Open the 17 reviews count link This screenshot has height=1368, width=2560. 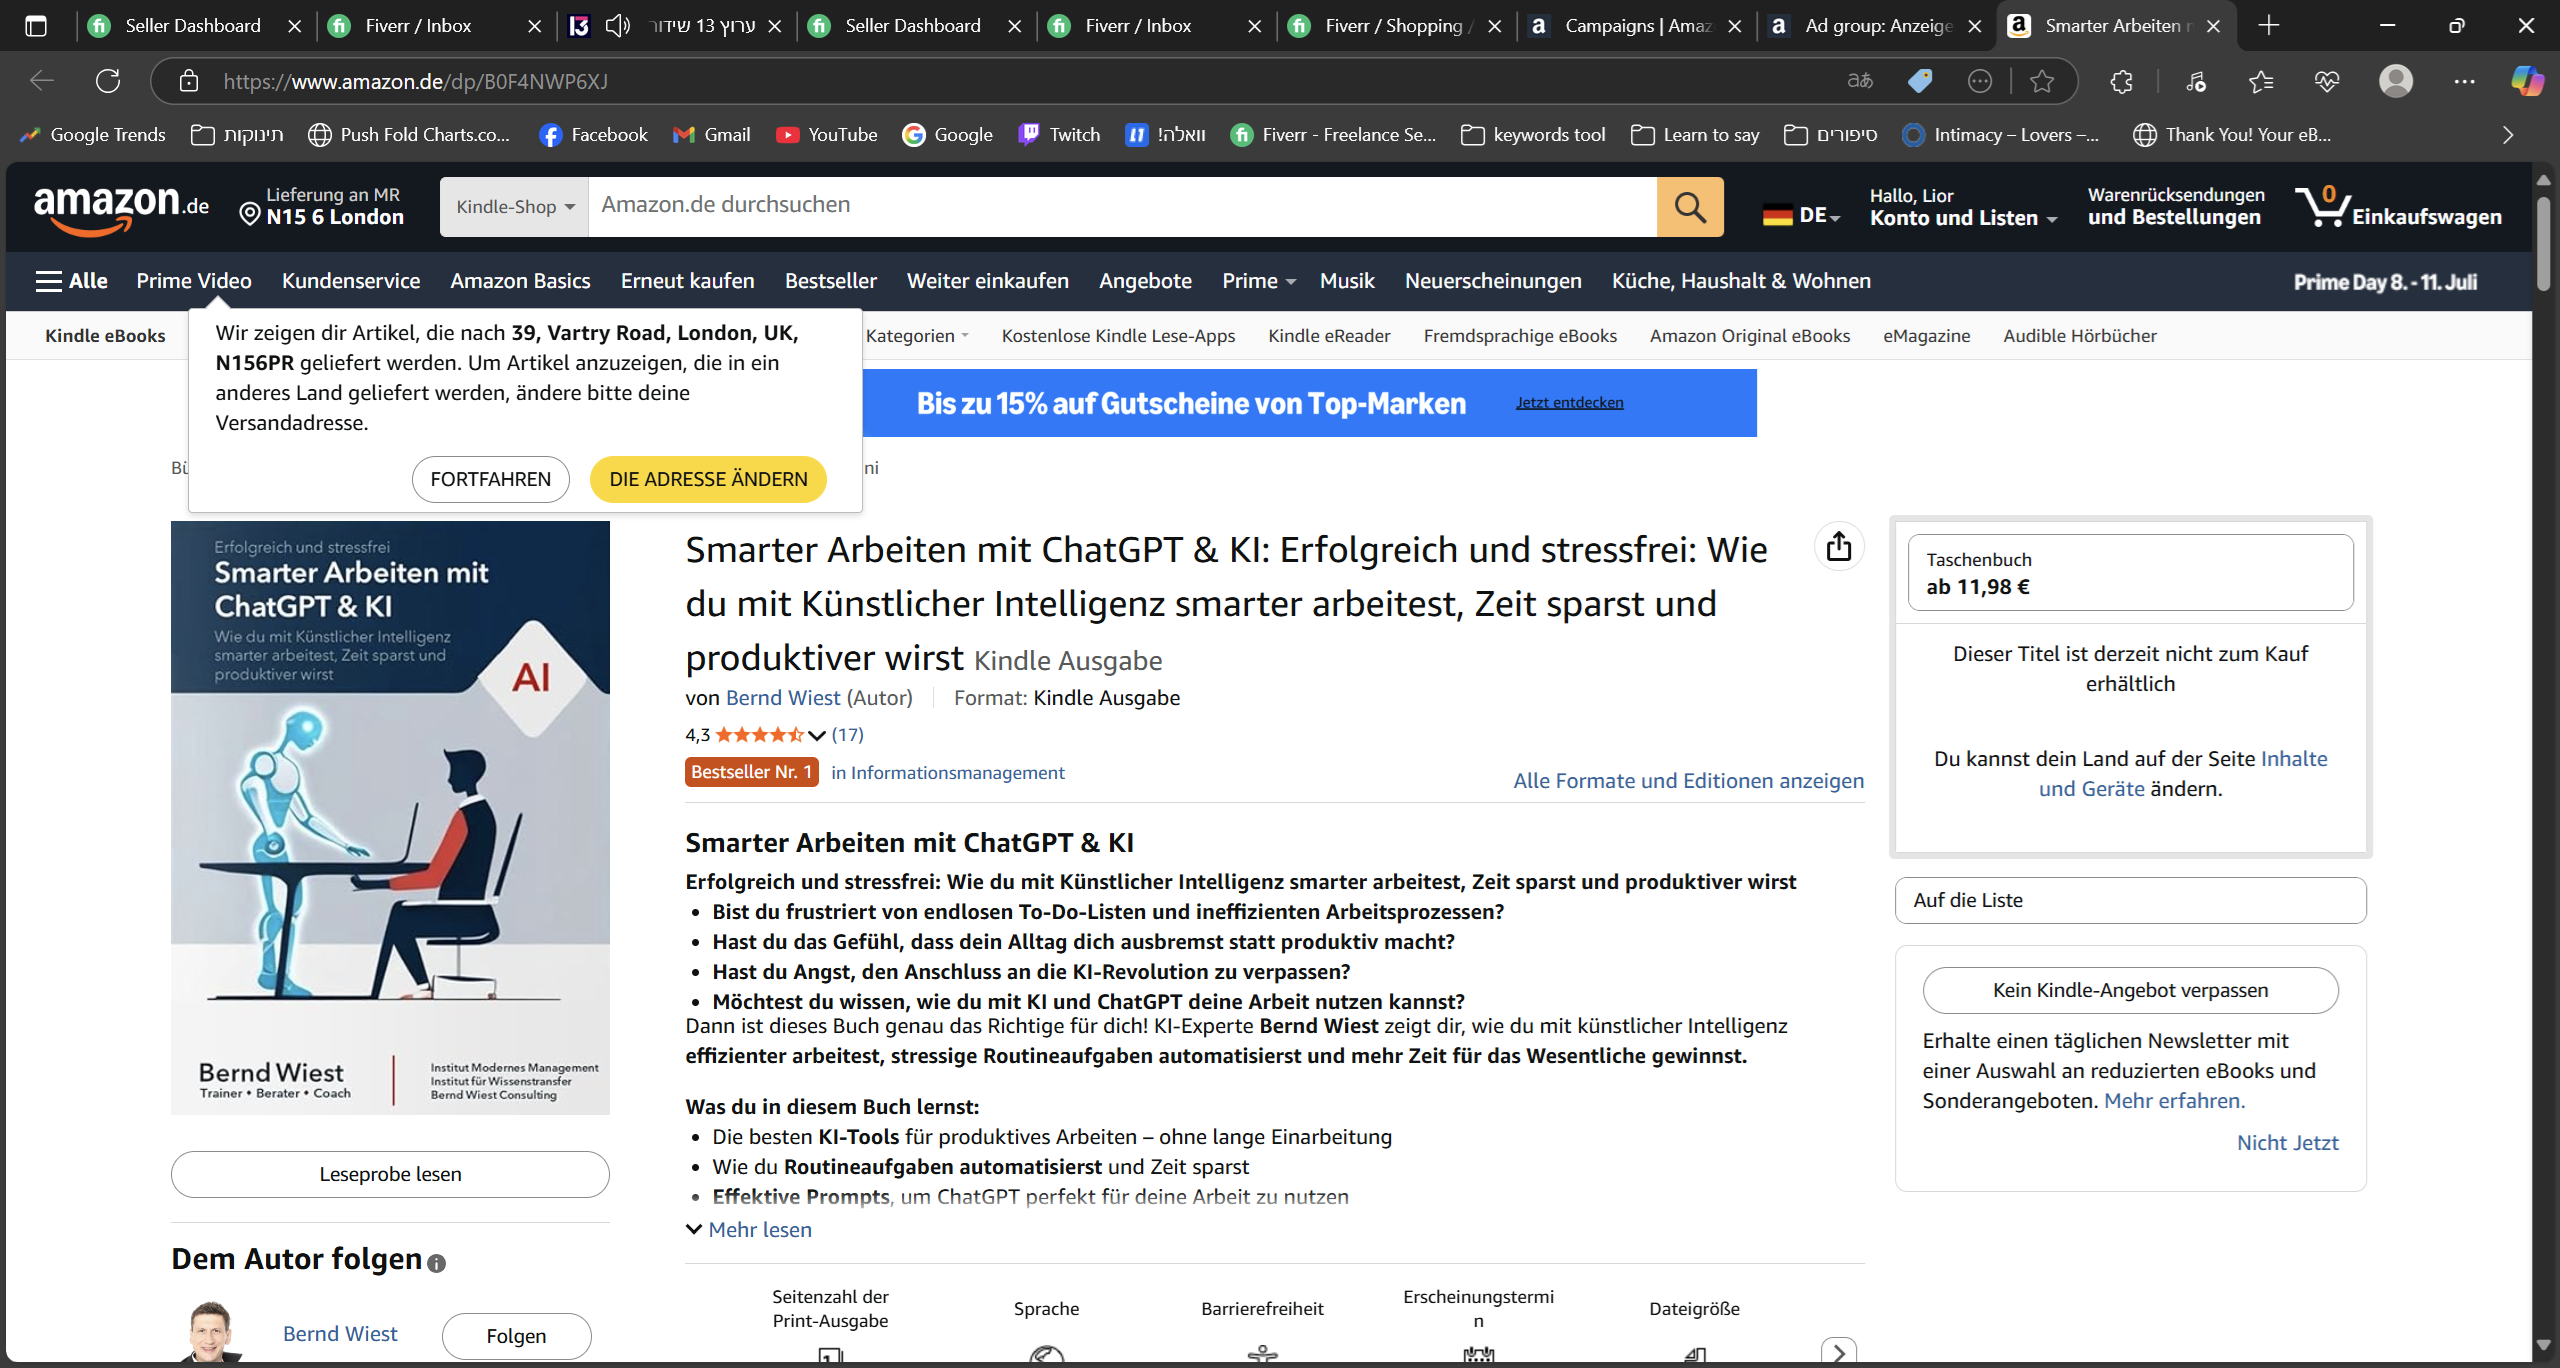(848, 735)
